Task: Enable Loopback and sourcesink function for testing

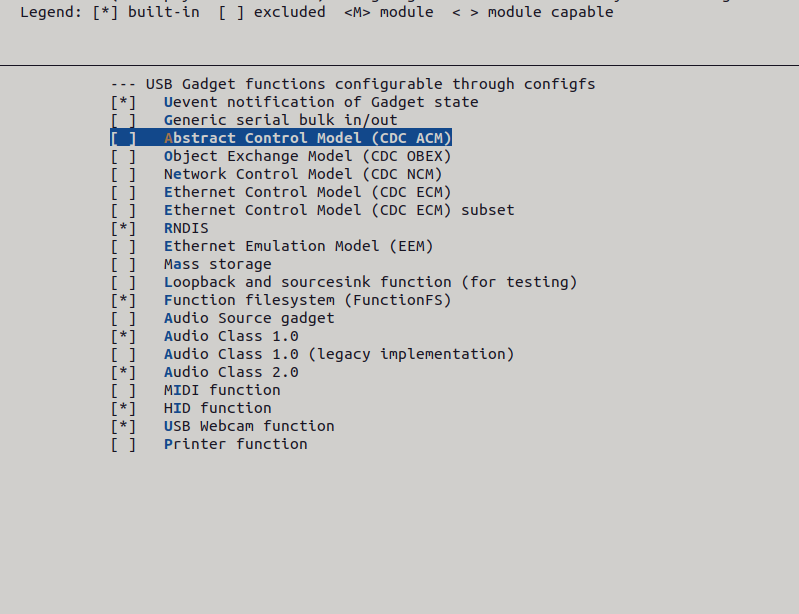Action: (123, 282)
